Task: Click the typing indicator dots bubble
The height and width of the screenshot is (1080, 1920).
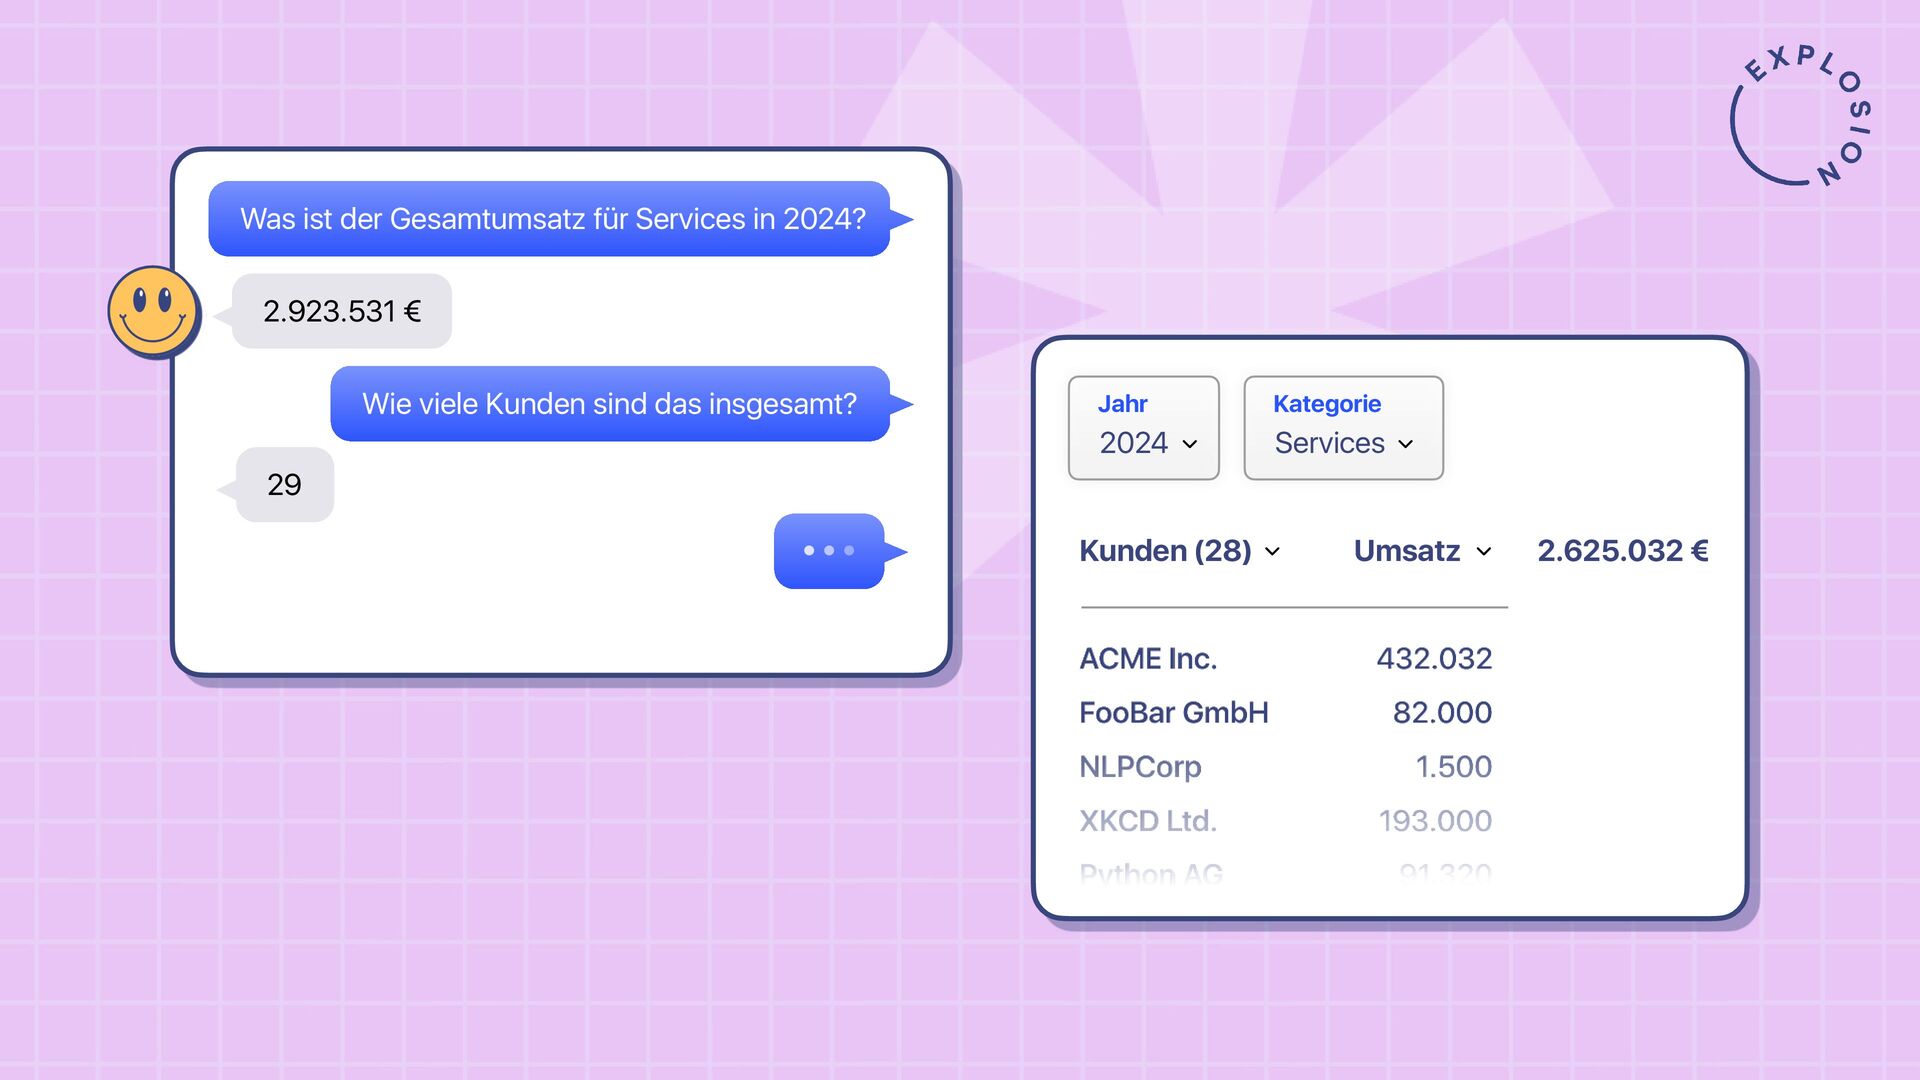Action: pyautogui.click(x=829, y=551)
